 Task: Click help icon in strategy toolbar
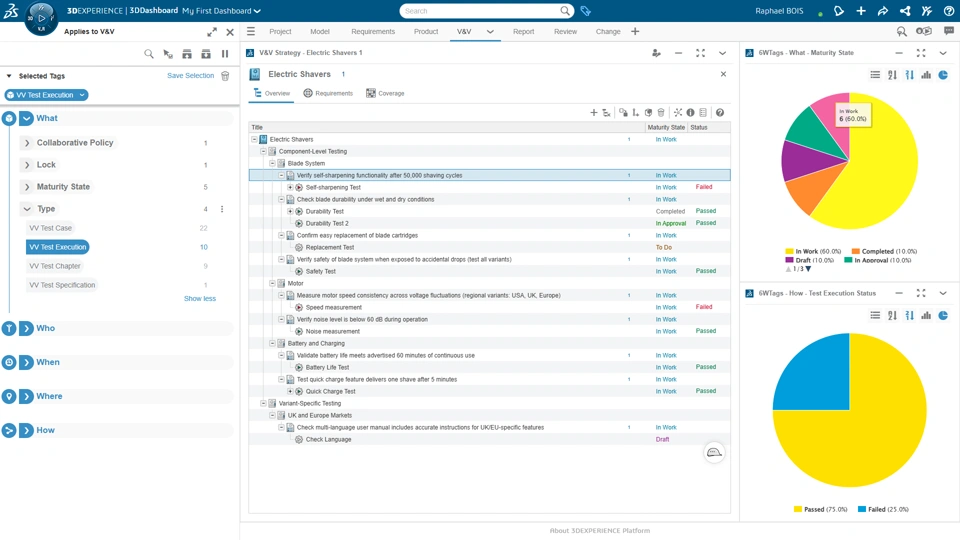tap(720, 112)
